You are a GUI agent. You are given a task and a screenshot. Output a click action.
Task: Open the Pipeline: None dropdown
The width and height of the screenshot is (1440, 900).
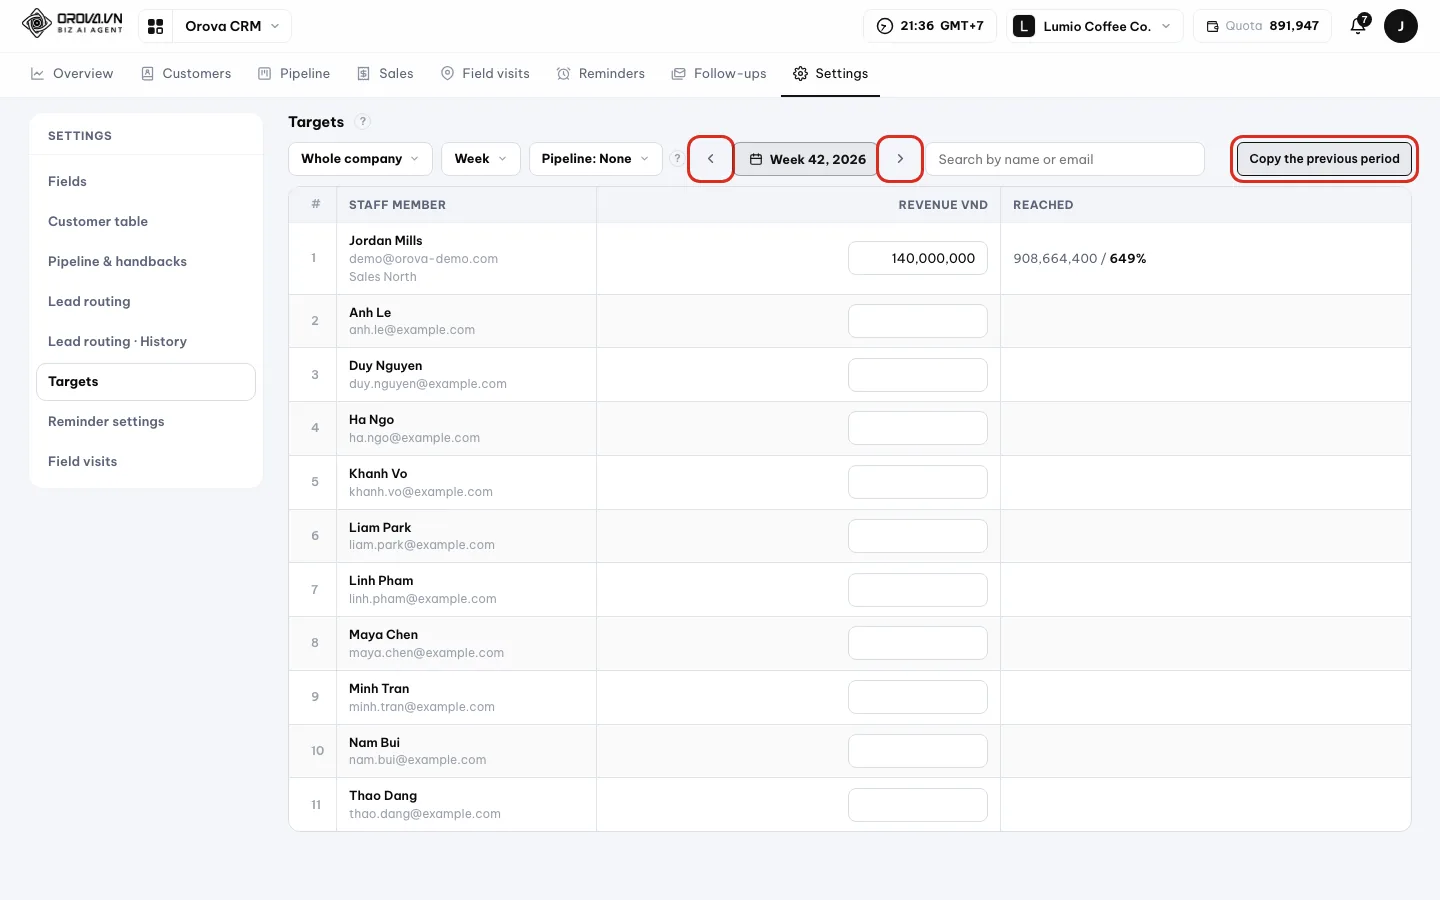coord(596,159)
